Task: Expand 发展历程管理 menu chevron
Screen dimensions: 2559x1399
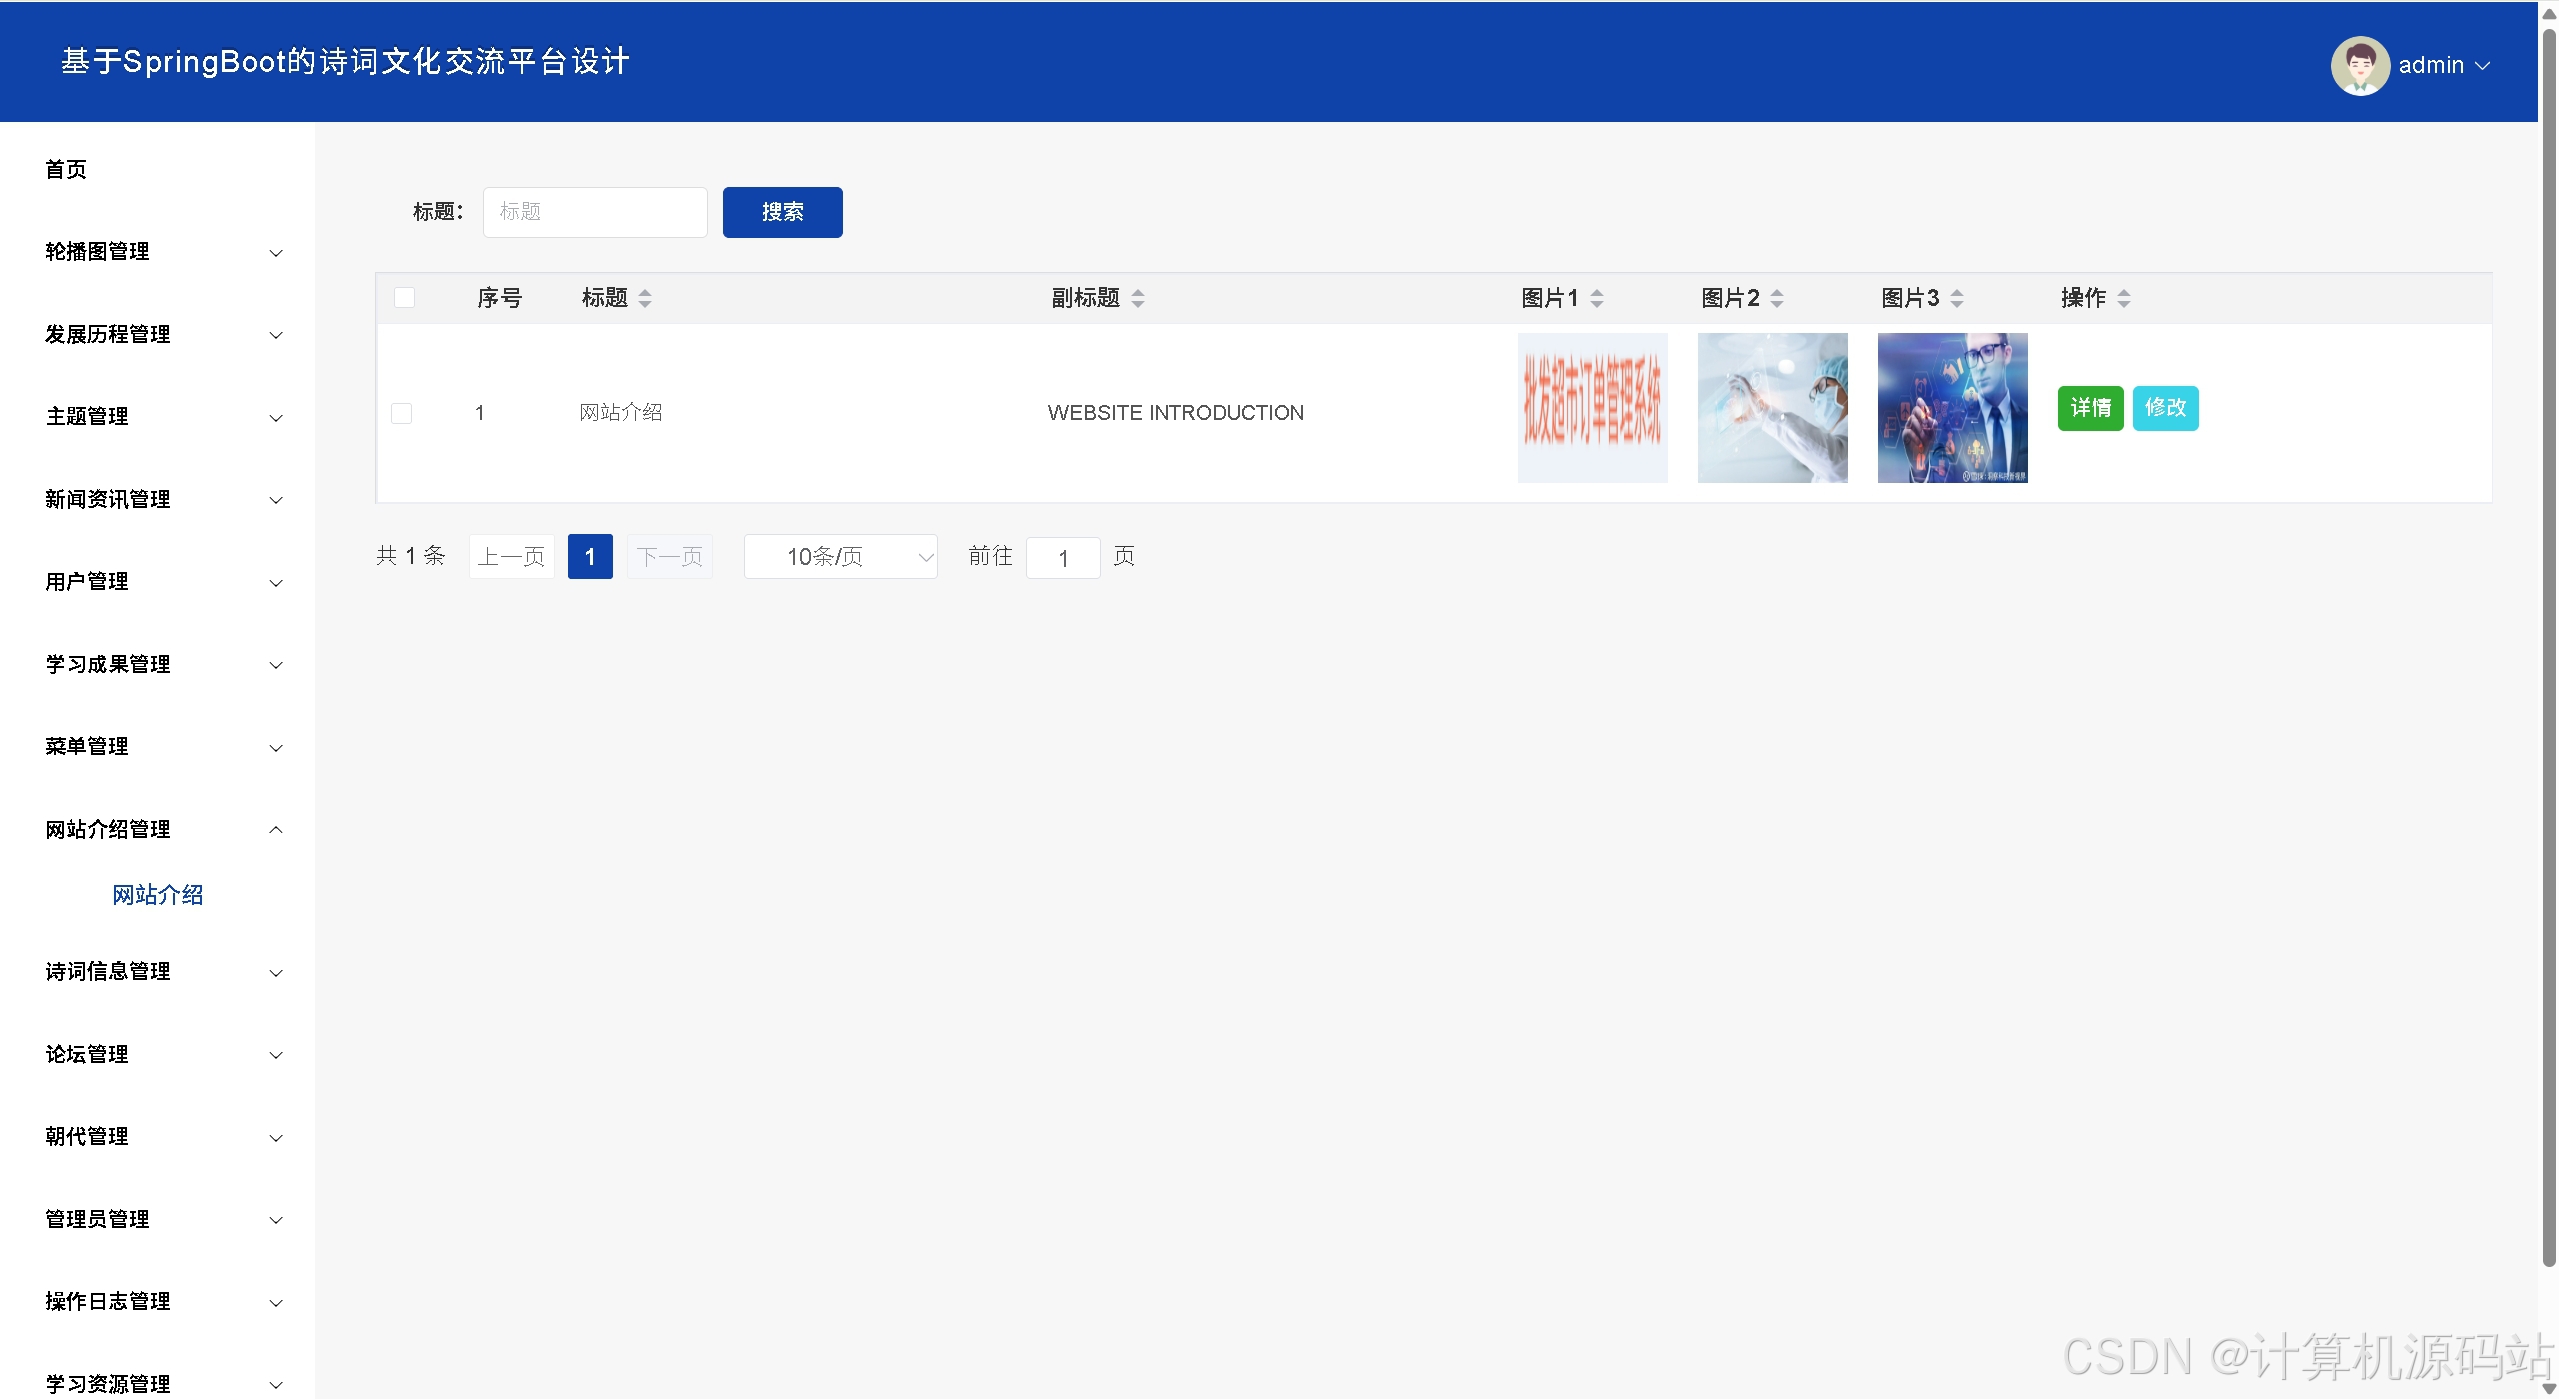Action: [276, 335]
